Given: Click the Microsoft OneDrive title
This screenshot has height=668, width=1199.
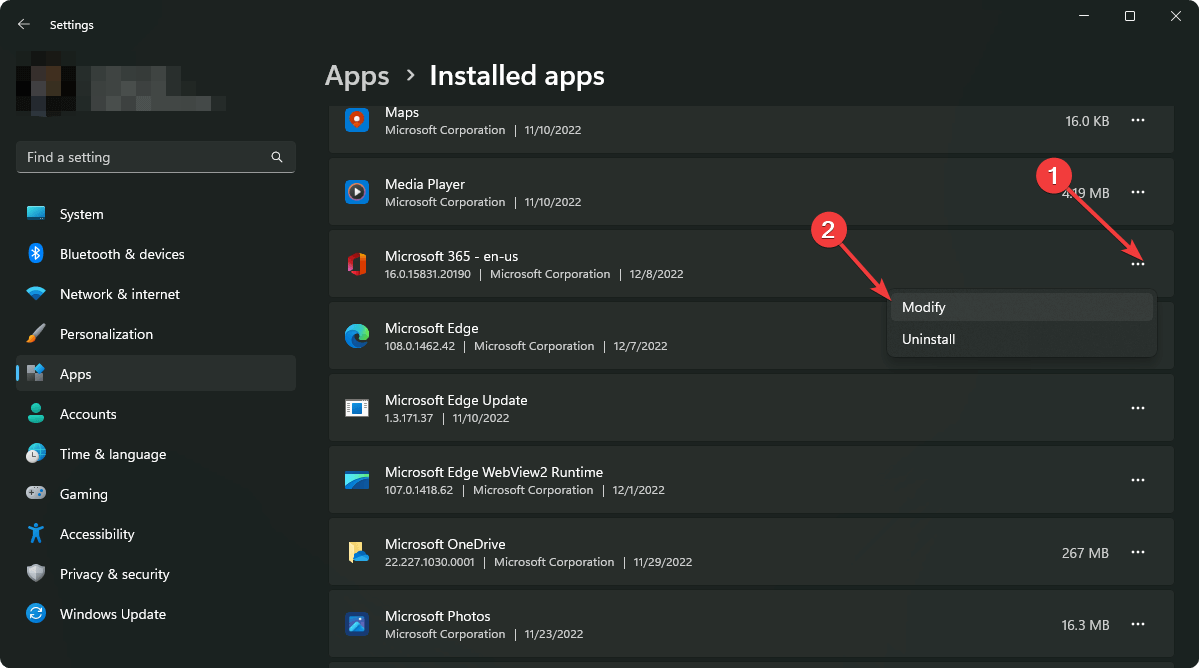Looking at the screenshot, I should tap(445, 544).
